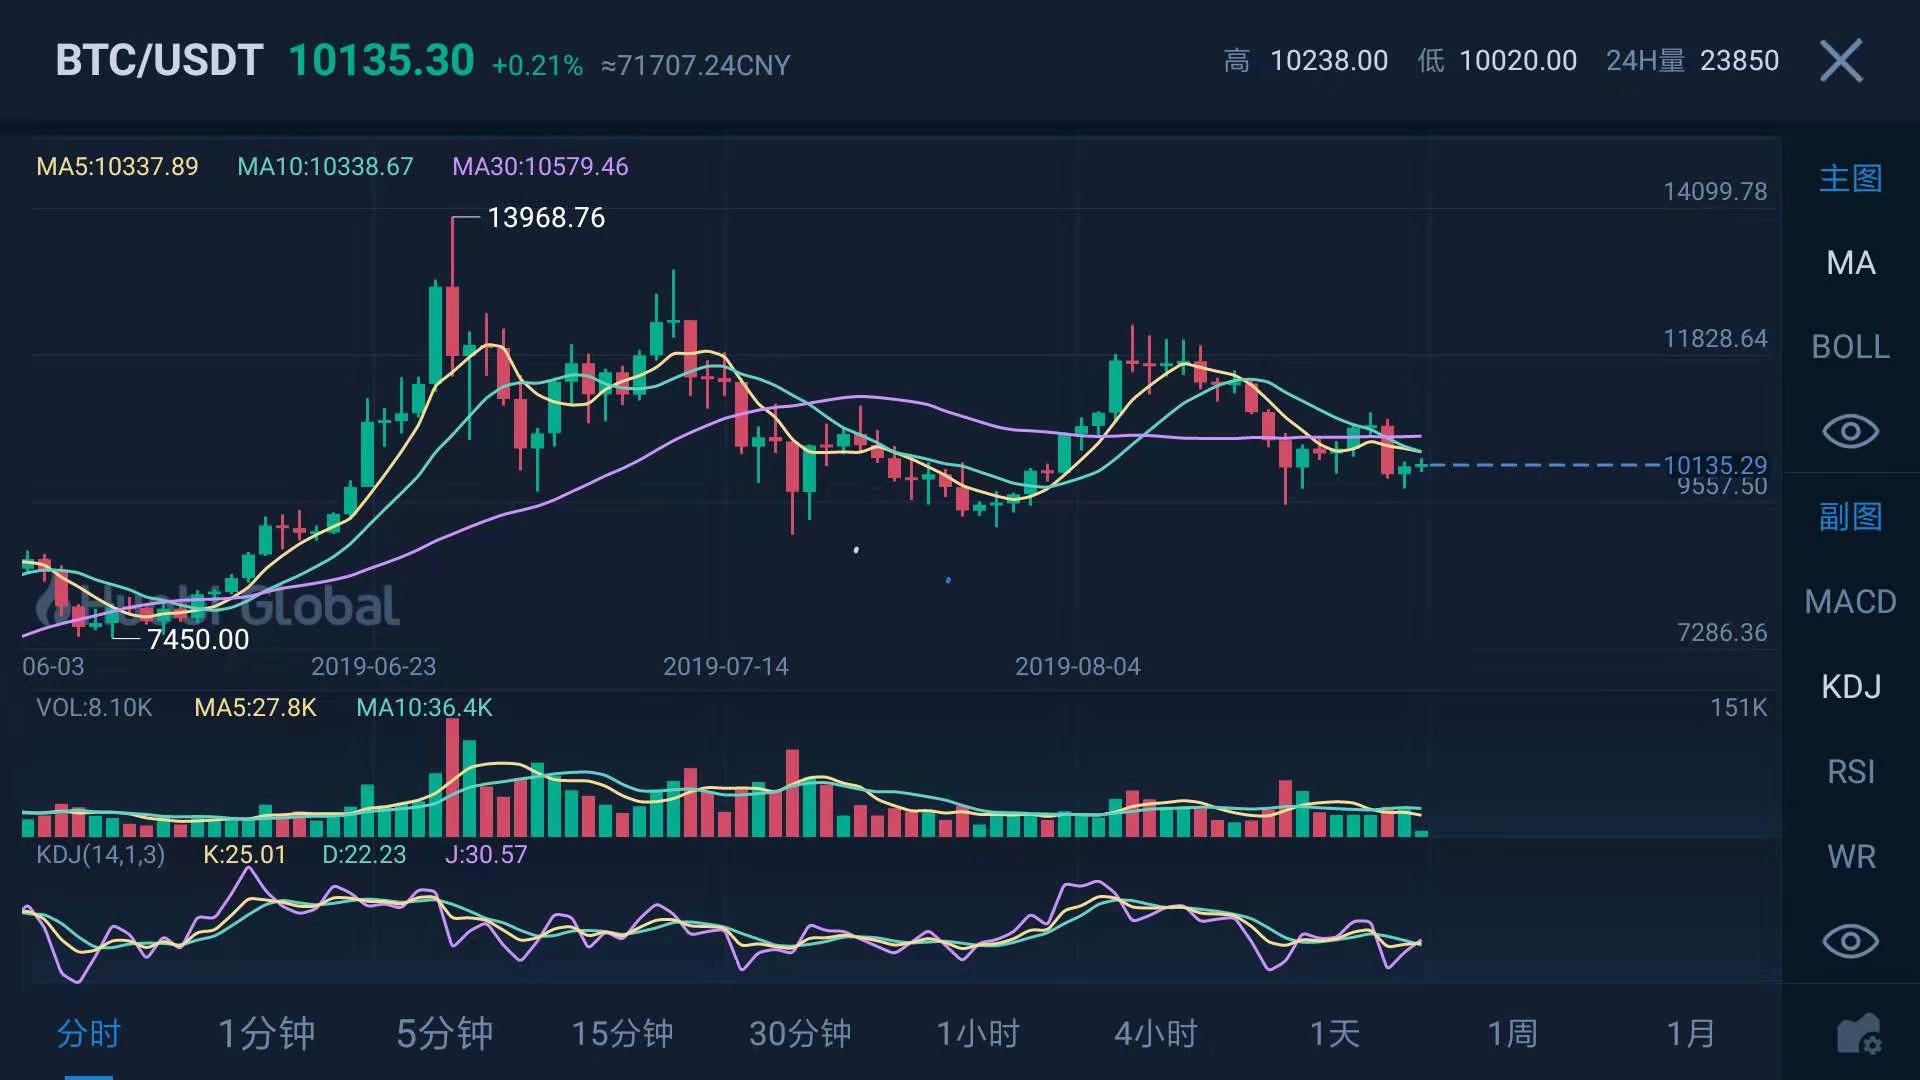Open chart settings gear icon

pyautogui.click(x=1858, y=1034)
